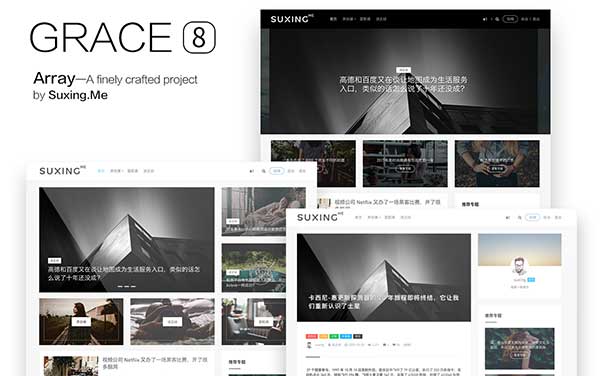
Task: Click the small white tag above dark hero headline
Action: point(403,70)
